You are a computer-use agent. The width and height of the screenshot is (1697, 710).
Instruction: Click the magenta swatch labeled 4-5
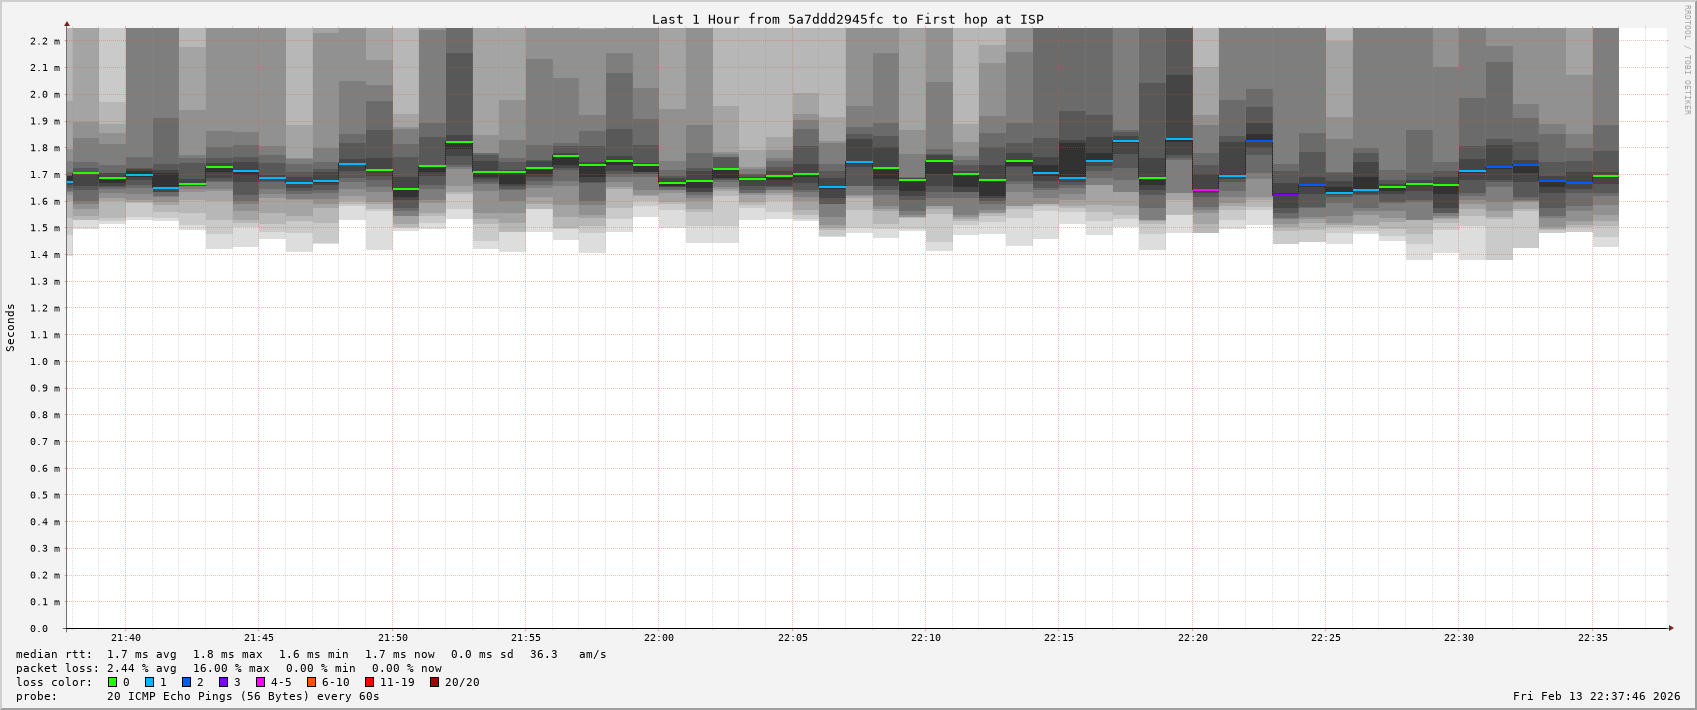261,682
